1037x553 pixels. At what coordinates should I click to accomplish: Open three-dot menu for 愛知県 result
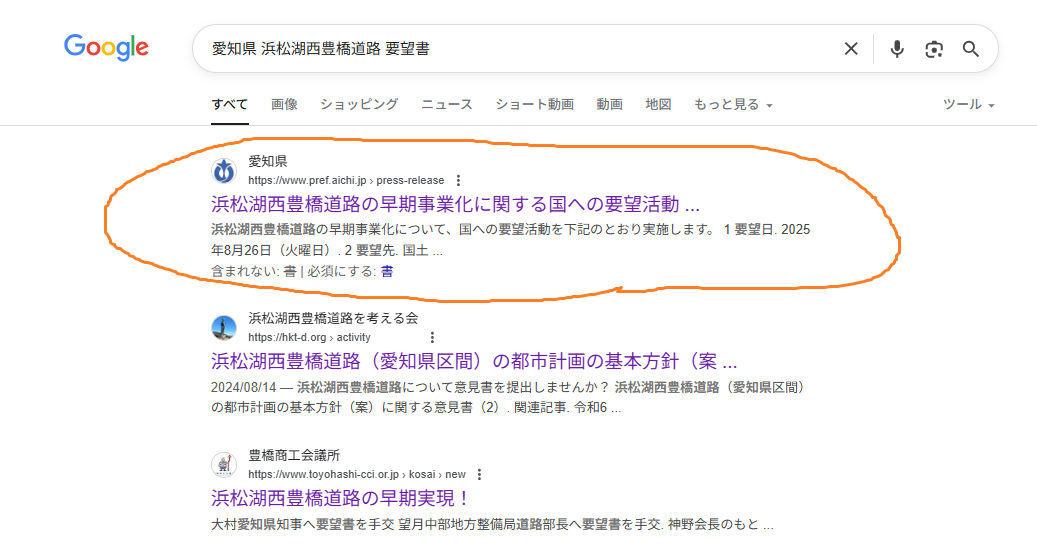click(458, 181)
